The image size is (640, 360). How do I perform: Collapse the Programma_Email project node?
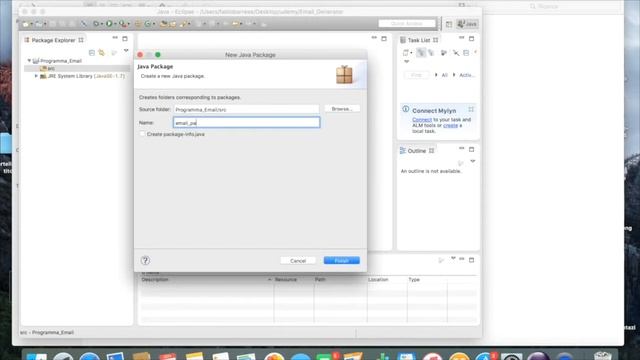coord(29,60)
